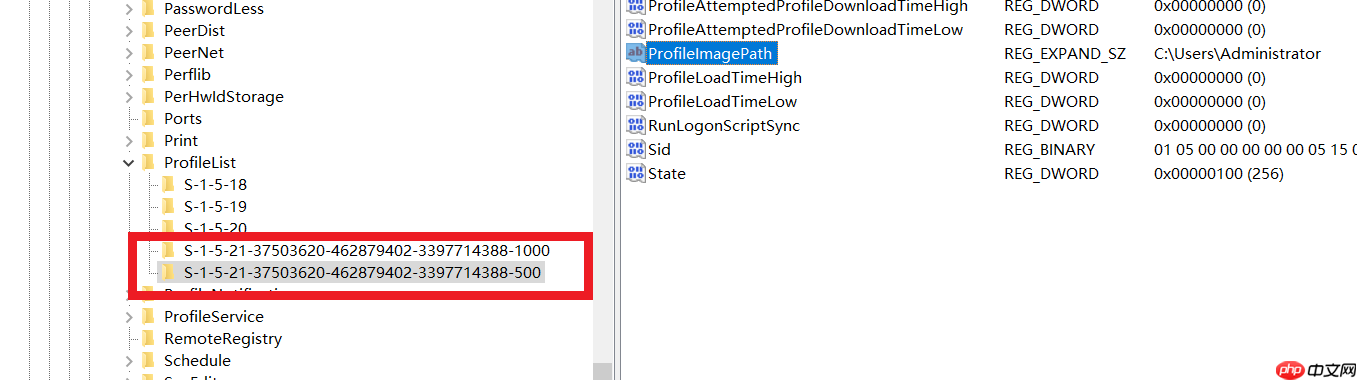Image resolution: width=1357 pixels, height=380 pixels.
Task: Click the Sid binary data 01 05 00 00
Action: coord(1255,149)
